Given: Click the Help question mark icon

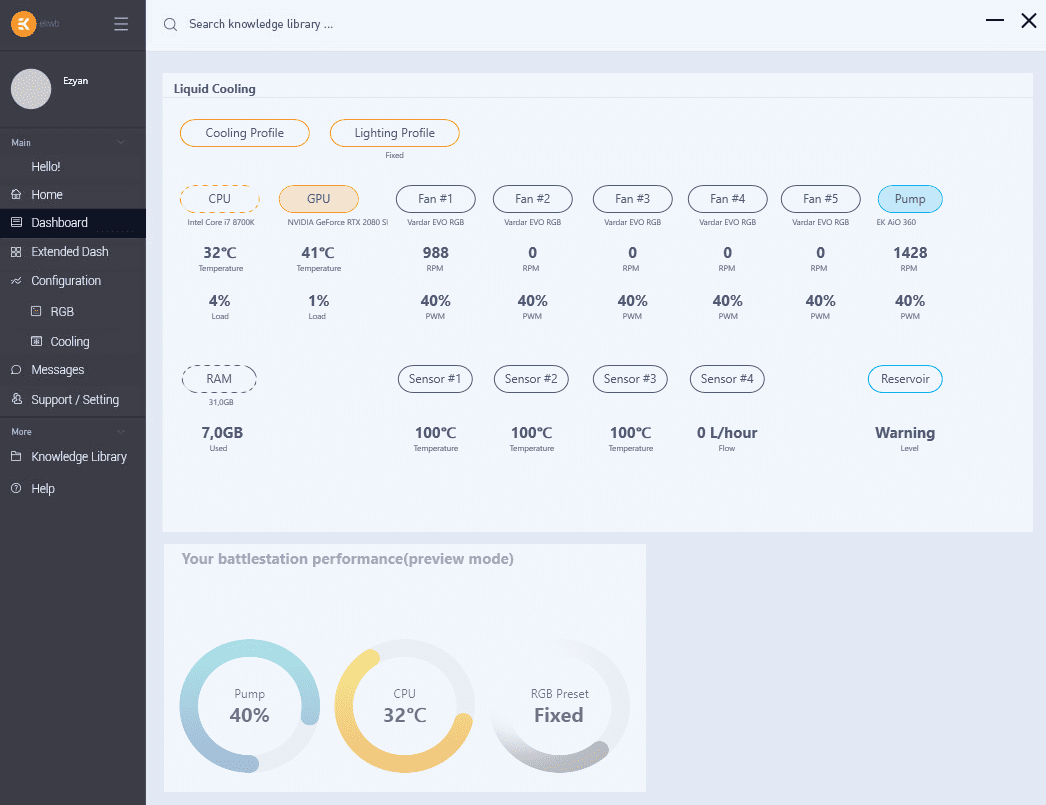Looking at the screenshot, I should [16, 489].
